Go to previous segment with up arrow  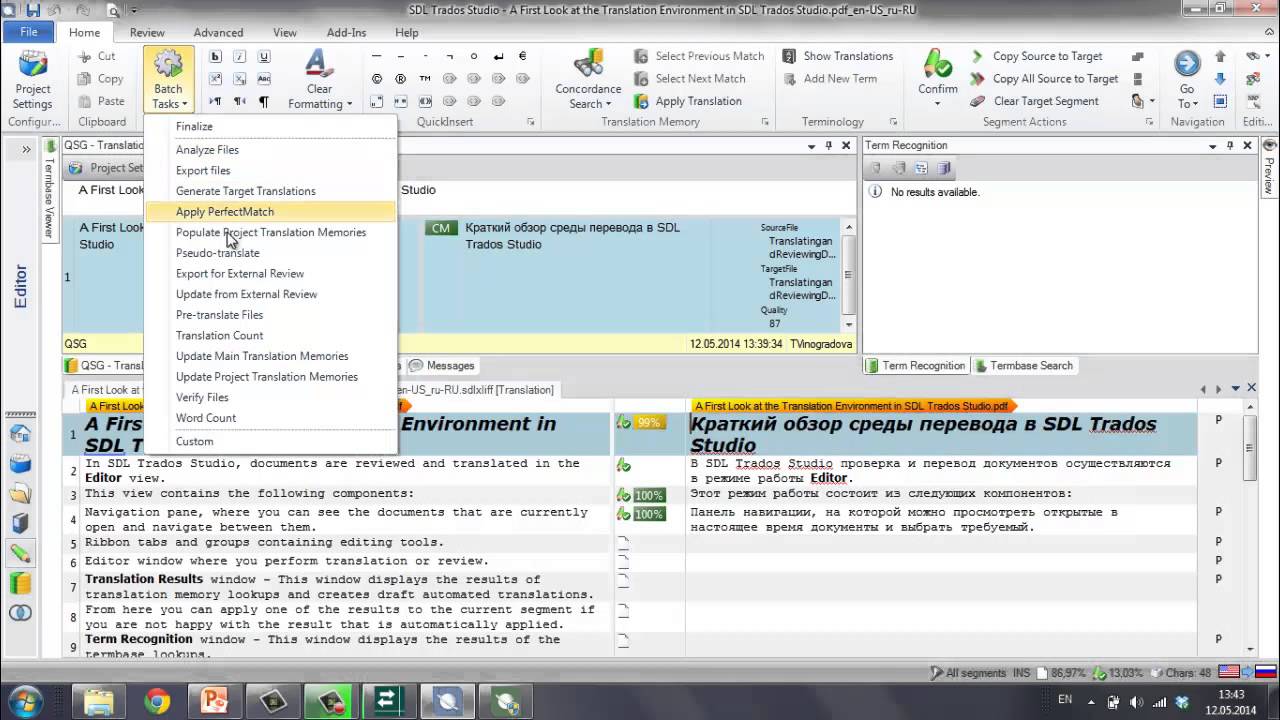pyautogui.click(x=1220, y=57)
